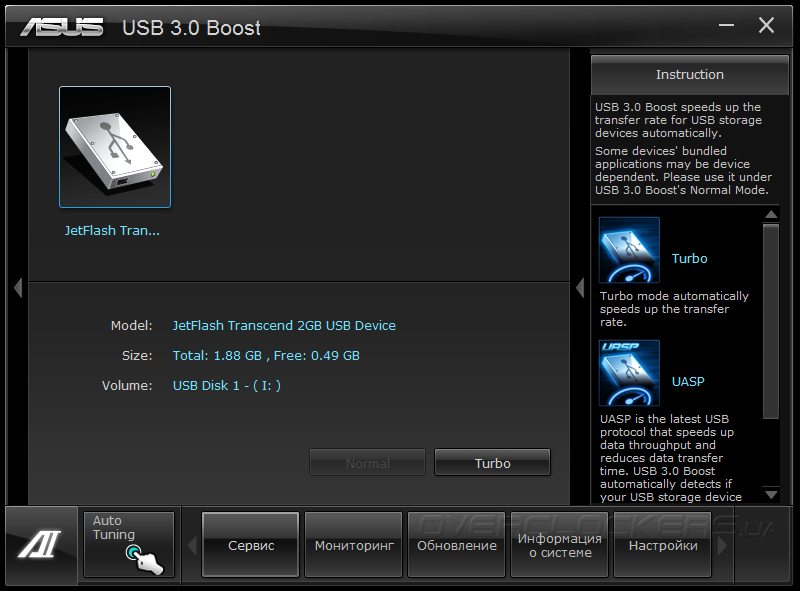Click the instruction scrollbar down arrow
Screen dimensions: 800x591
tap(771, 495)
